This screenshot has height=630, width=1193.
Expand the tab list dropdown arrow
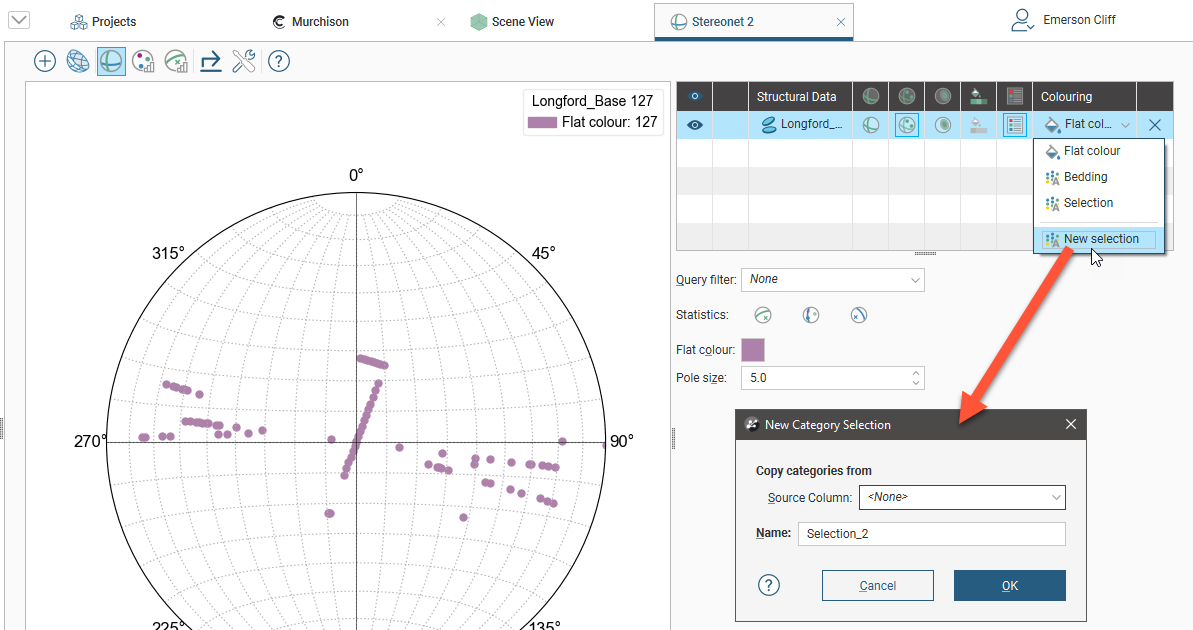[19, 20]
